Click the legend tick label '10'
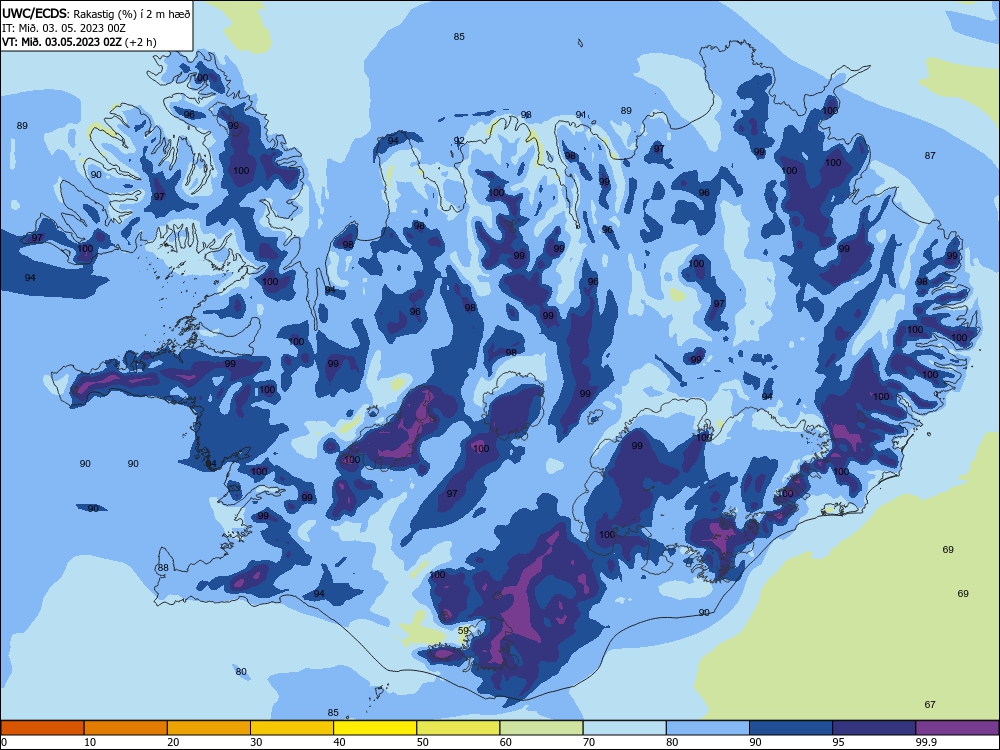Image resolution: width=1000 pixels, height=750 pixels. (x=90, y=742)
